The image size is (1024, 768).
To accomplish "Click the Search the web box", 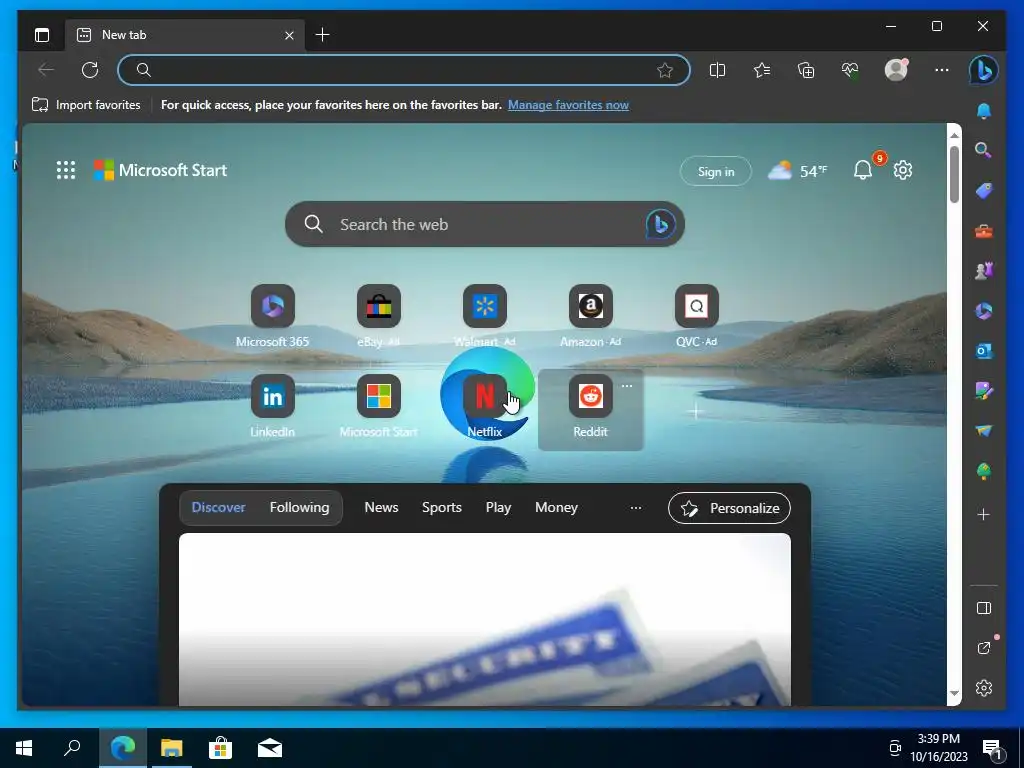I will (x=485, y=224).
